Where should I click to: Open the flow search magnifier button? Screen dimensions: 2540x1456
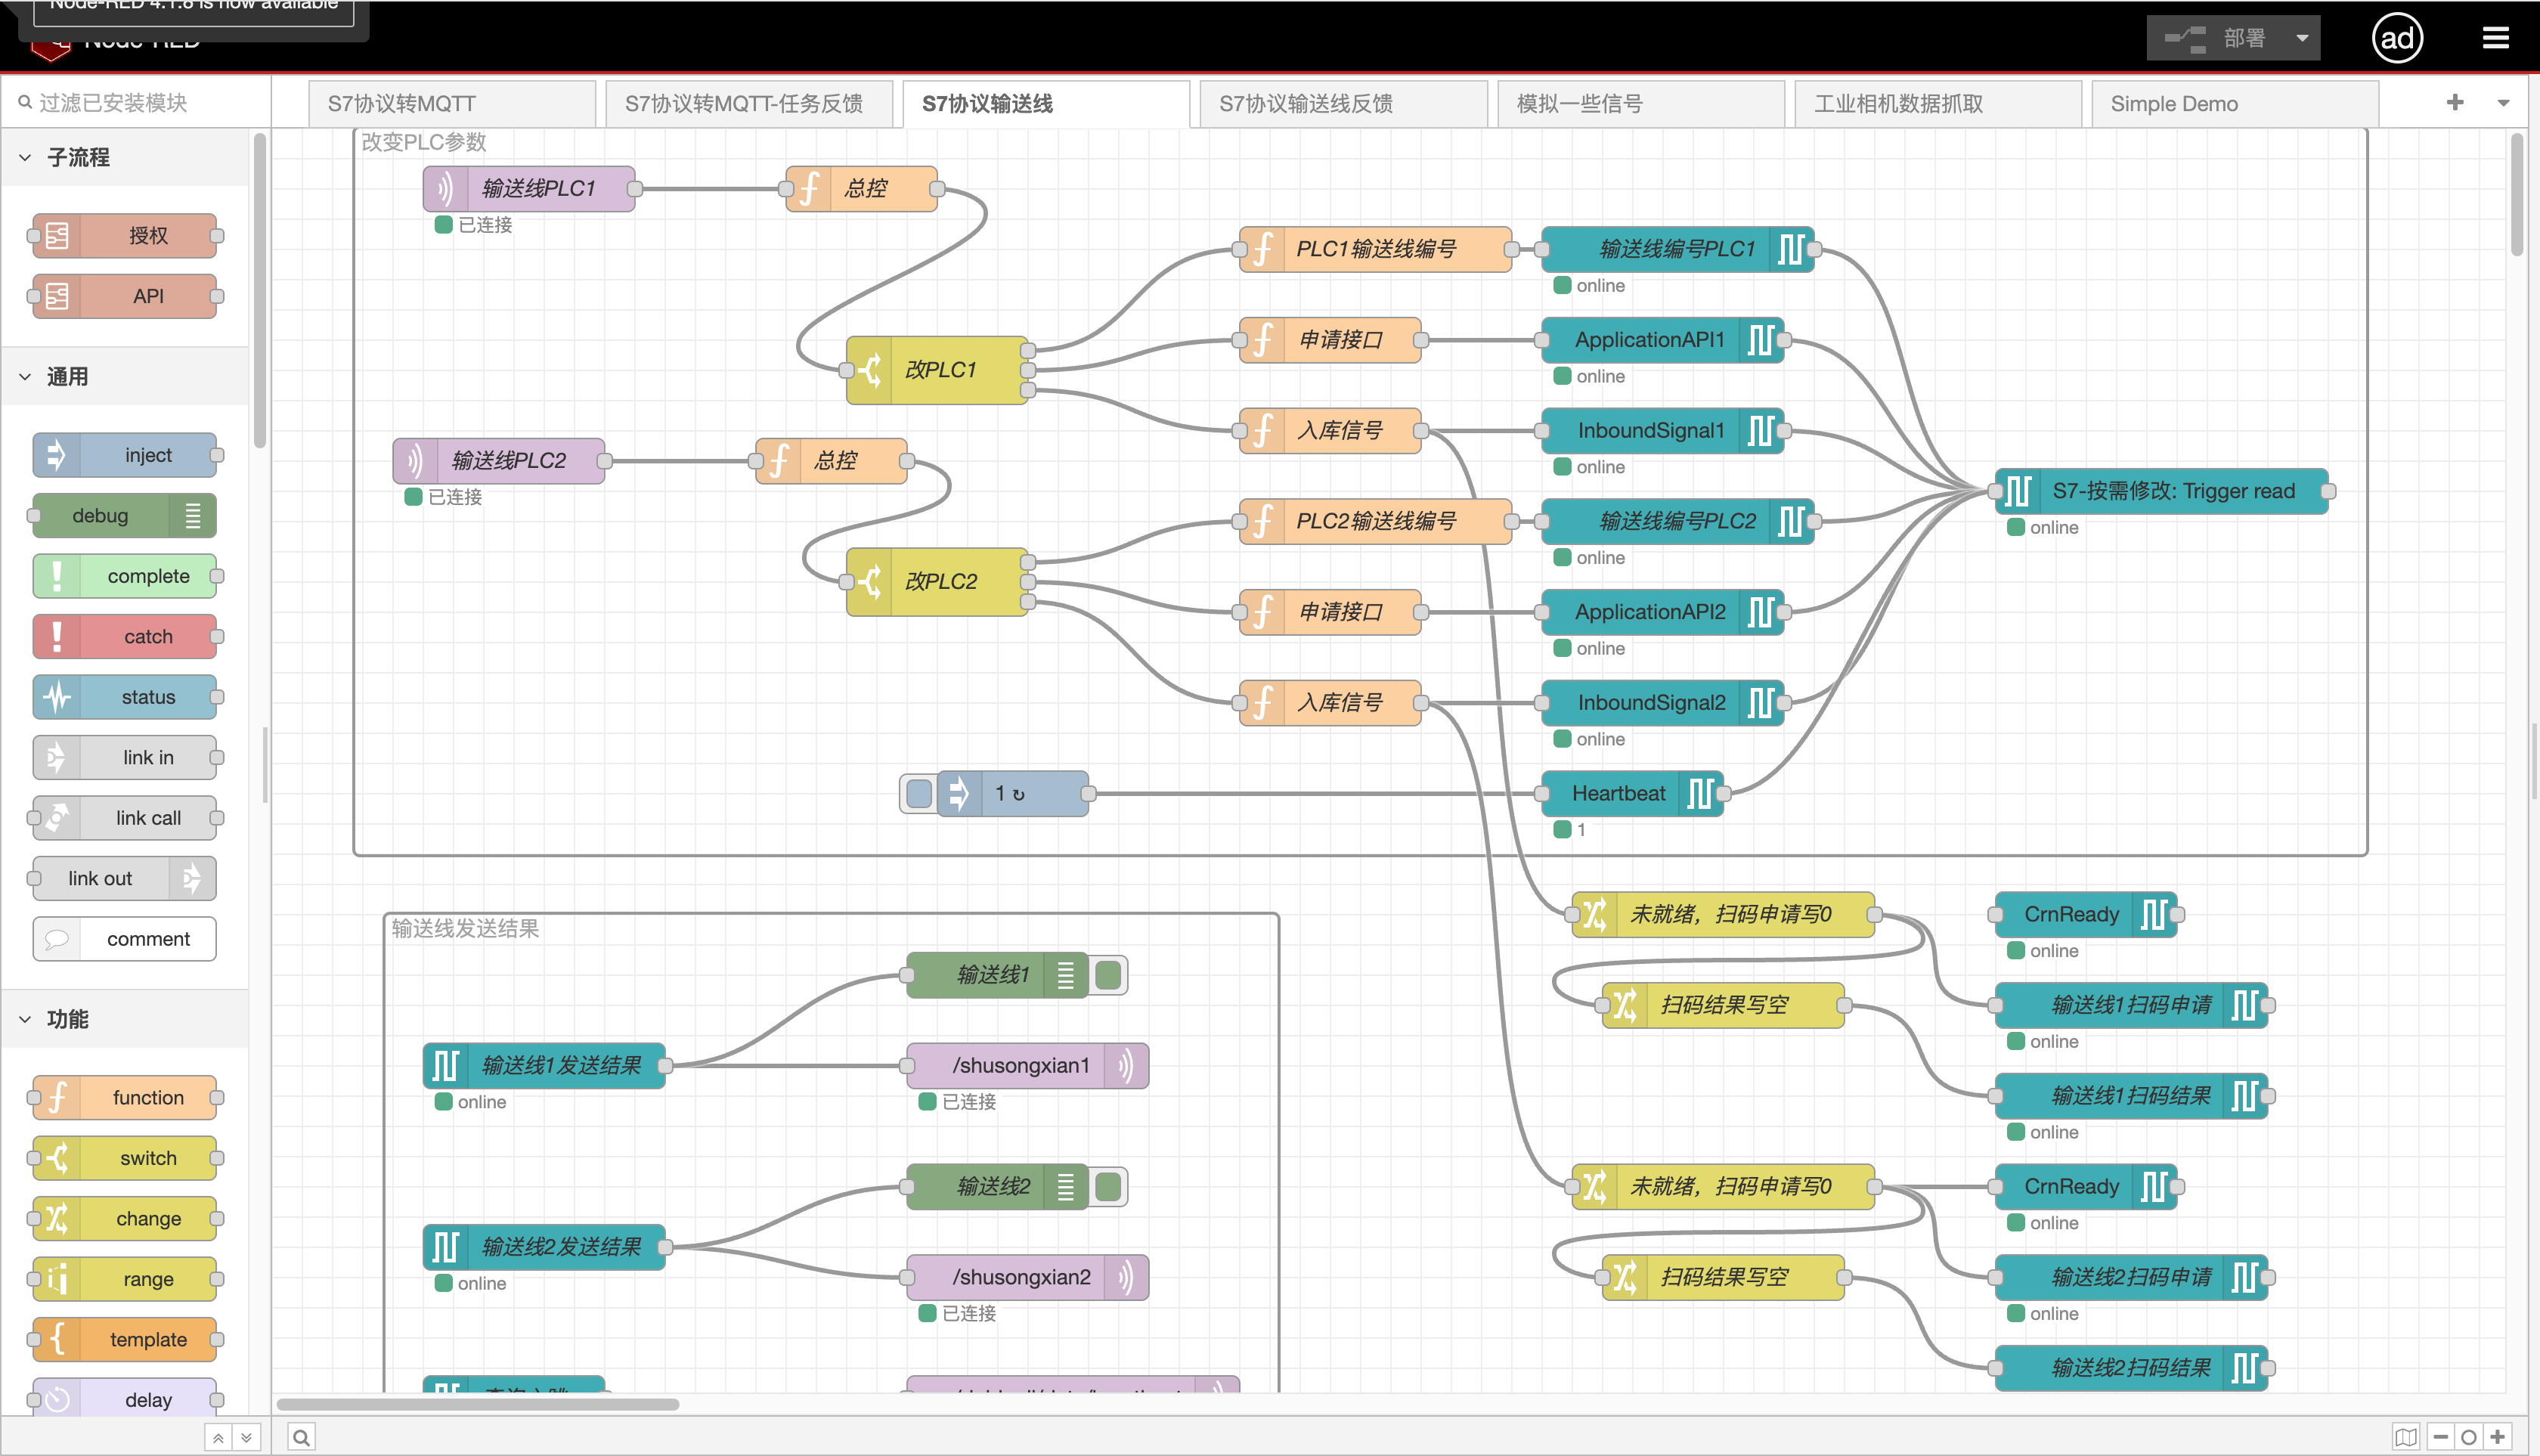[x=301, y=1438]
